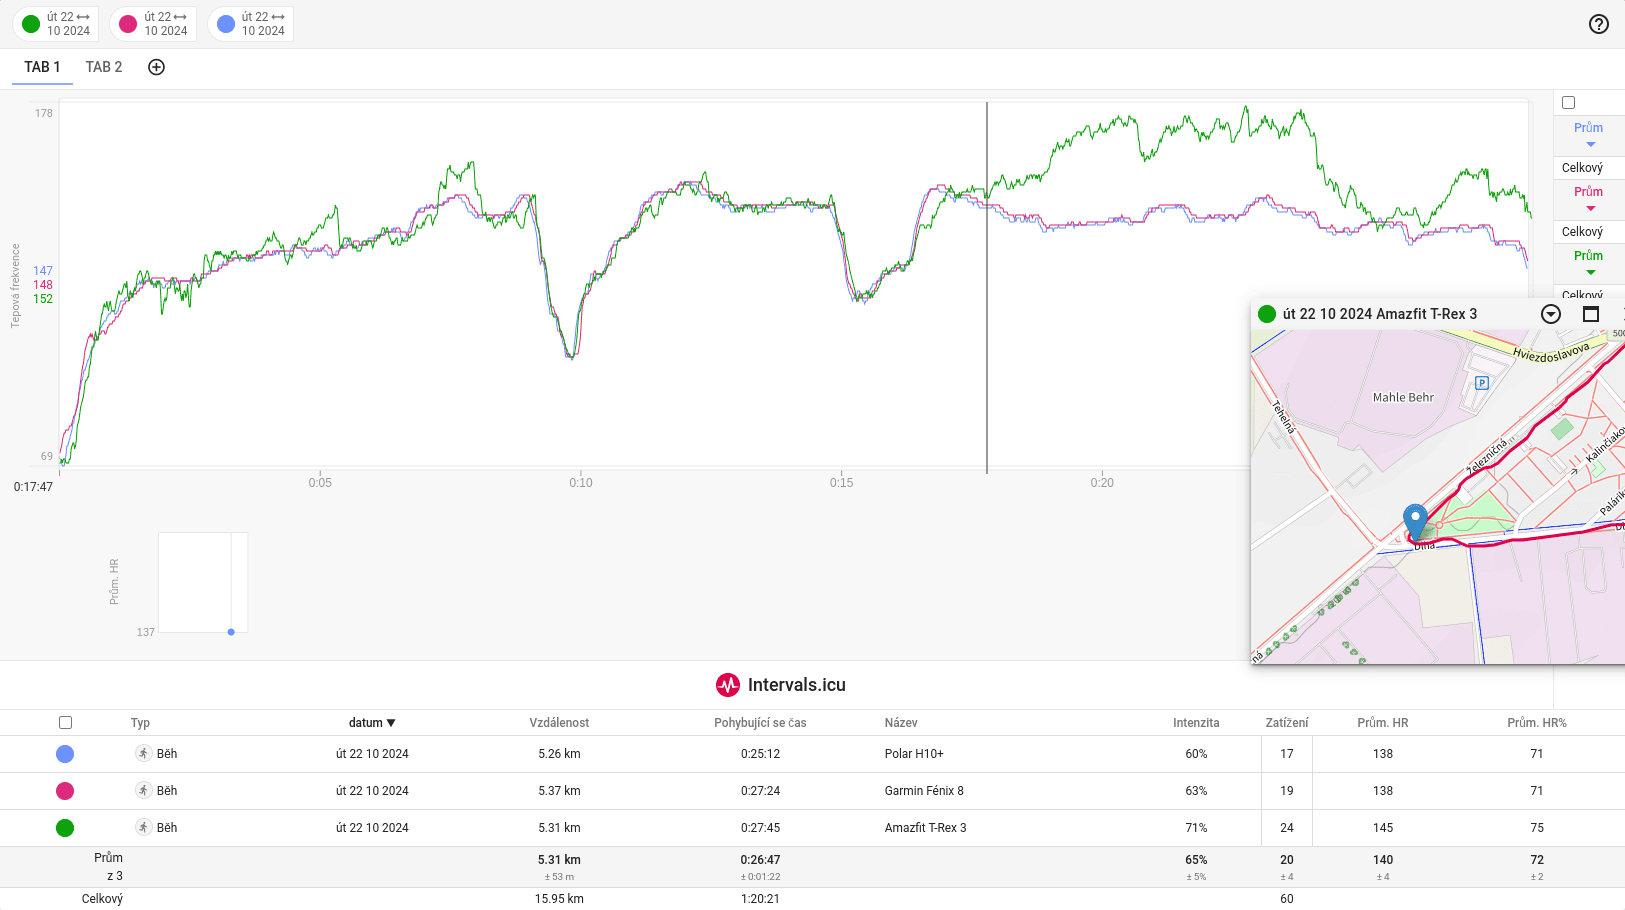The width and height of the screenshot is (1625, 910).
Task: Click running icon in Polar H10+ row
Action: [x=144, y=754]
